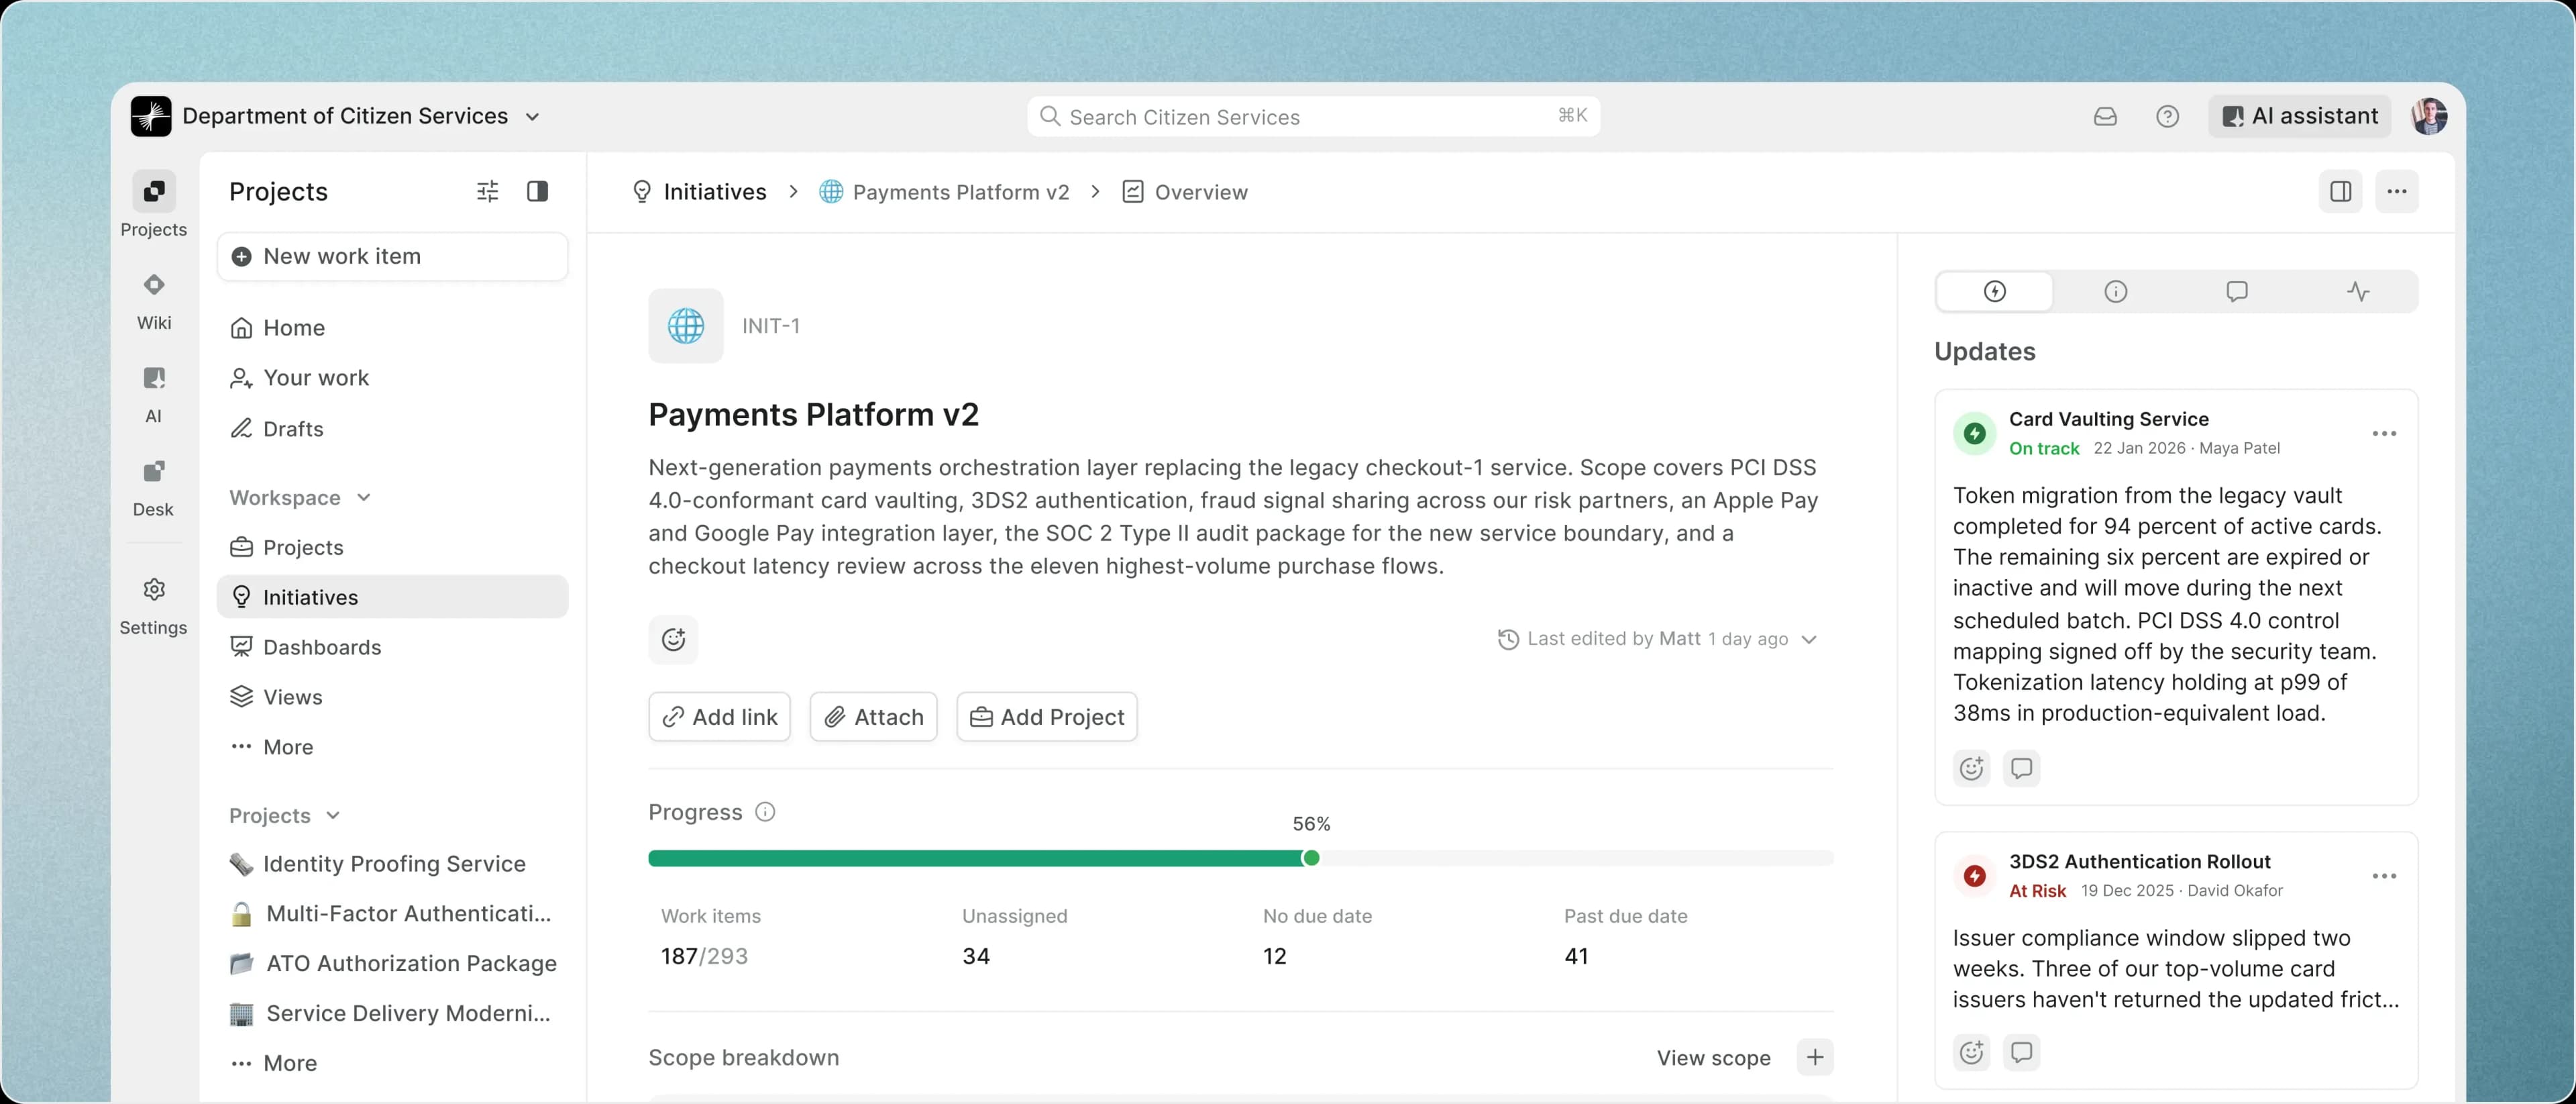Click Payments Platform v2 breadcrumb
2576x1104 pixels.
click(944, 192)
